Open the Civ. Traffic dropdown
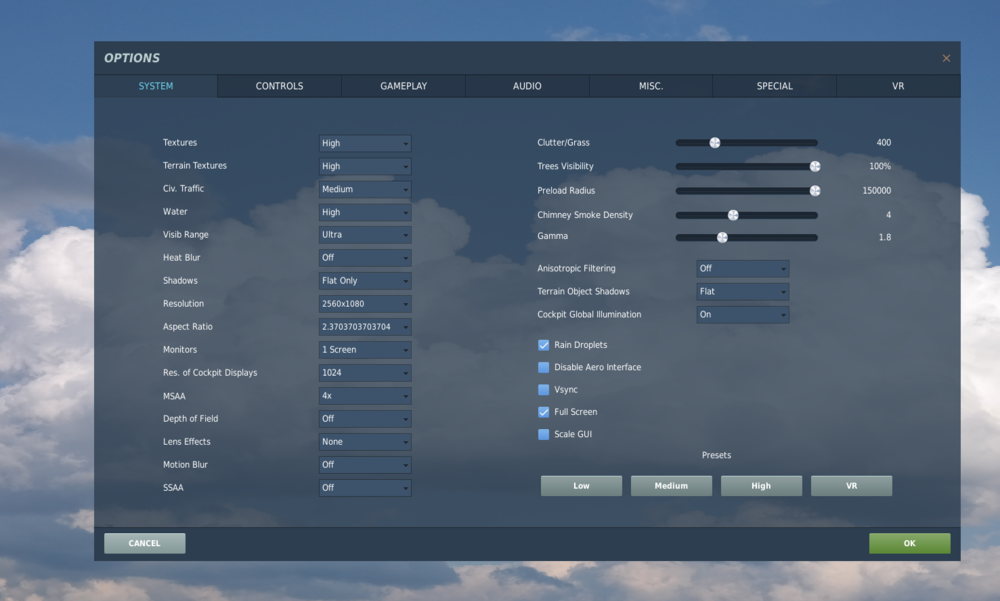 pos(365,189)
